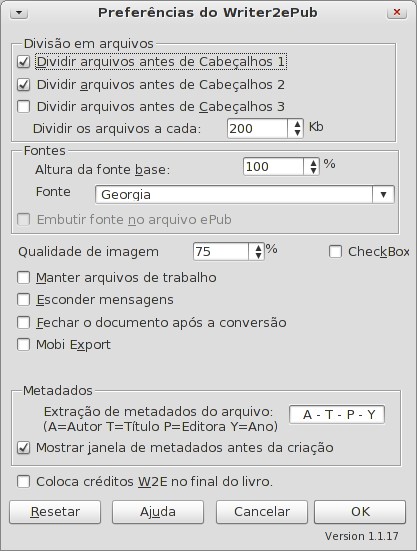Screen dimensions: 417x551
Task: Open help with the Ajuda button
Action: pos(158,512)
